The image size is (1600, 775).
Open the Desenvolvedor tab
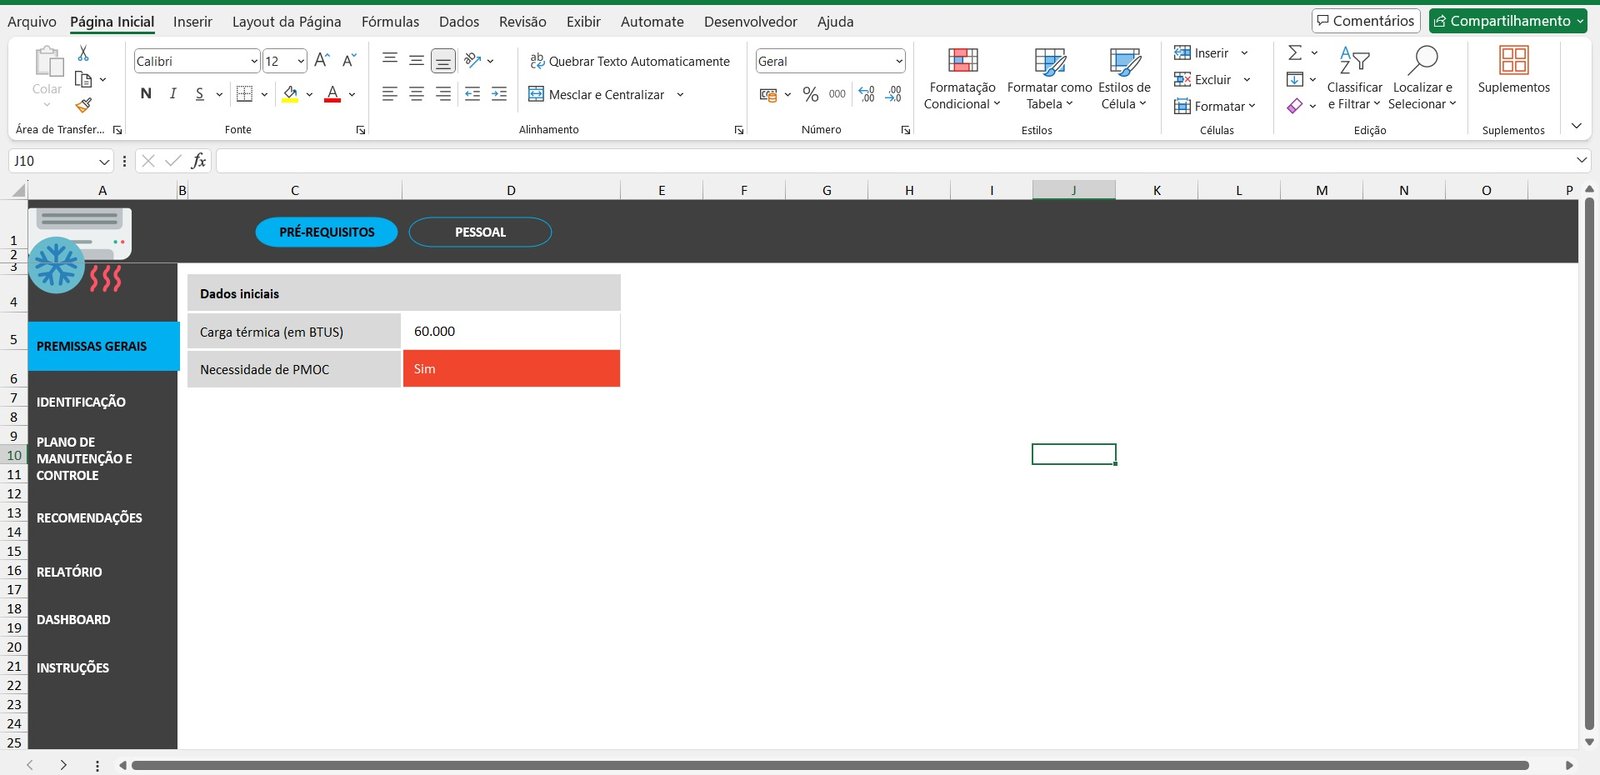[750, 21]
